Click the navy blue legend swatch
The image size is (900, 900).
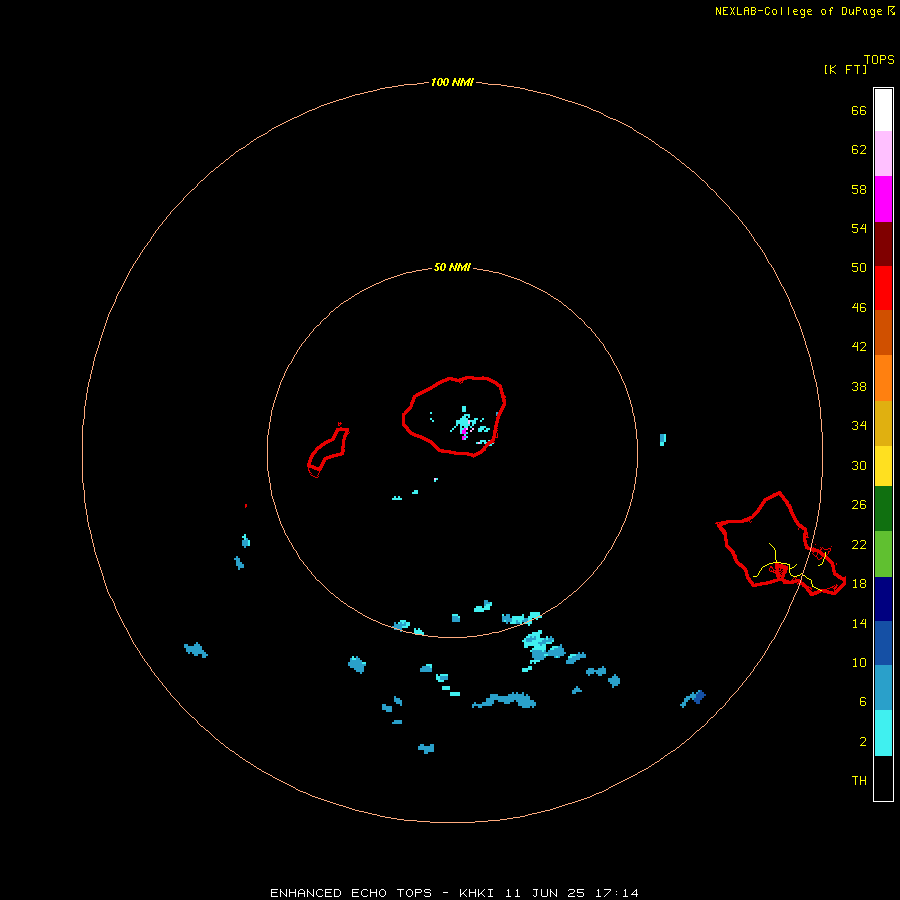[883, 599]
